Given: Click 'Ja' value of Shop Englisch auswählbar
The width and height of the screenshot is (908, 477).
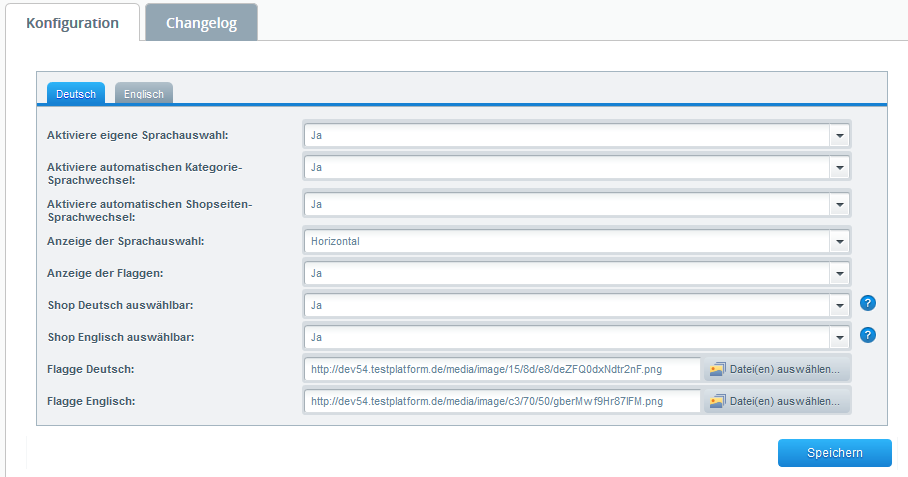Looking at the screenshot, I should (316, 337).
